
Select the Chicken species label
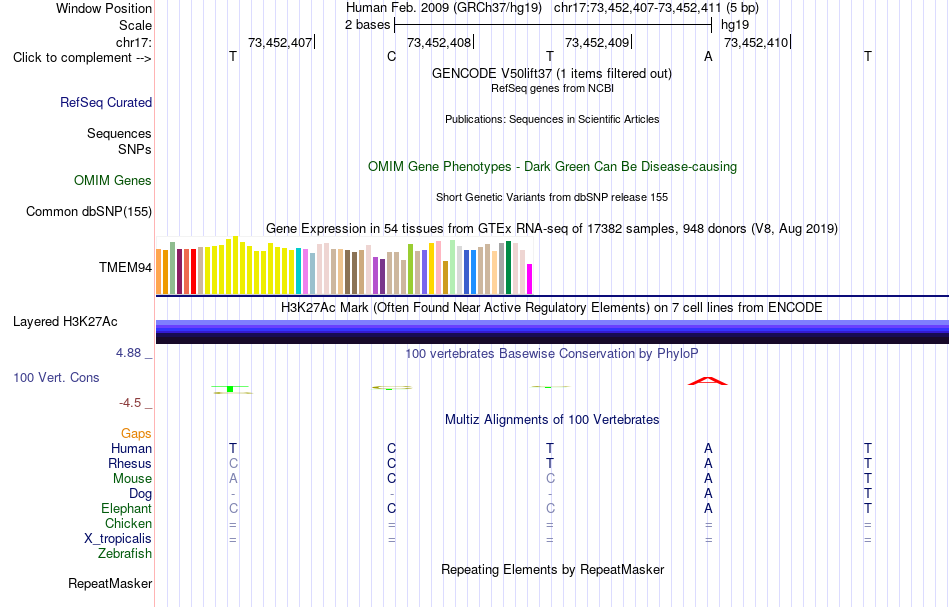click(x=128, y=523)
